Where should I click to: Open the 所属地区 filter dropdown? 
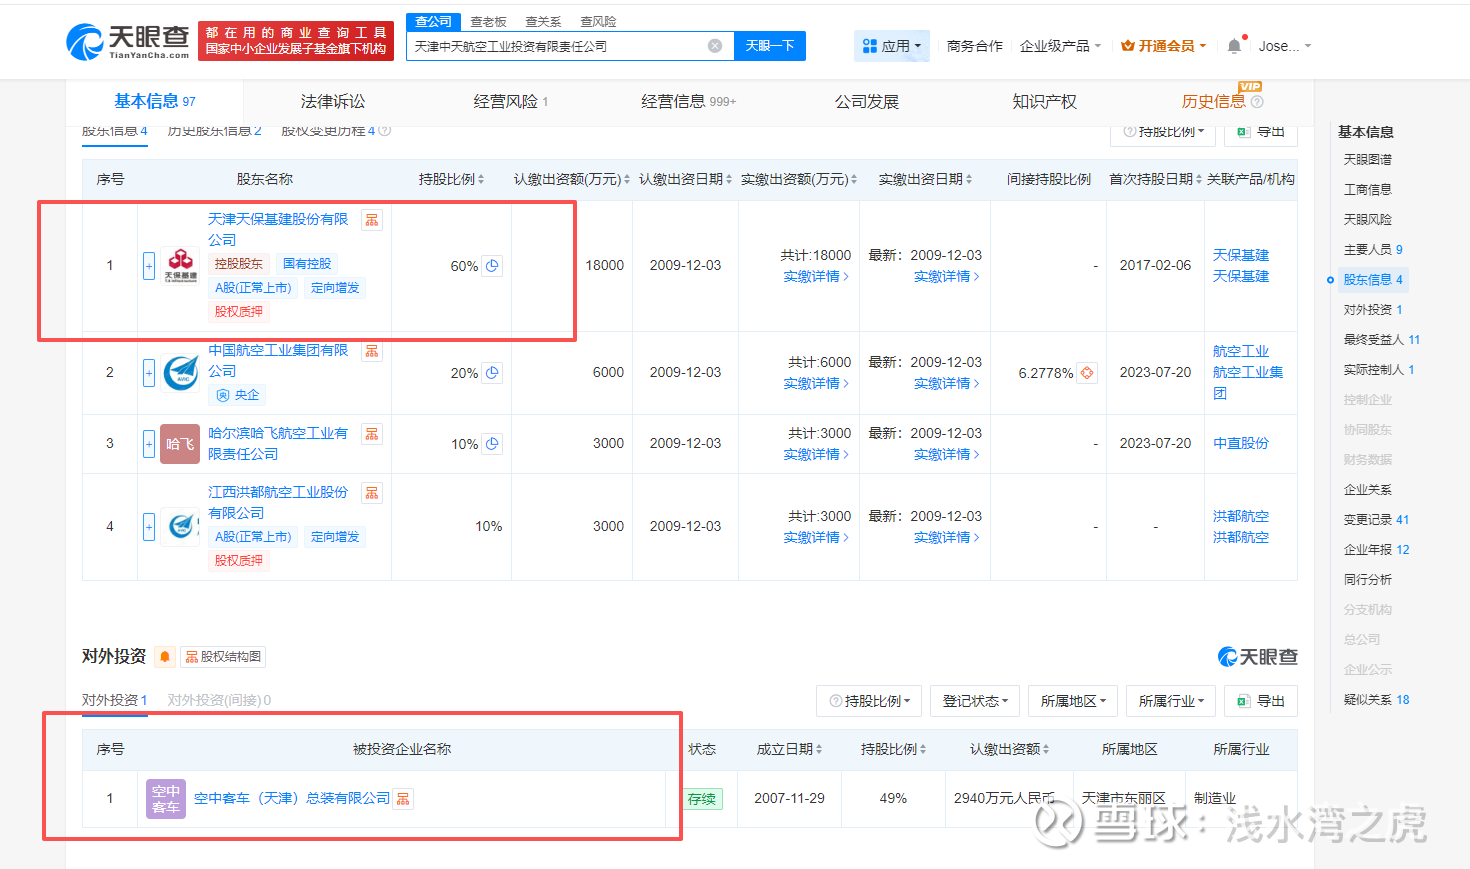pyautogui.click(x=1073, y=701)
